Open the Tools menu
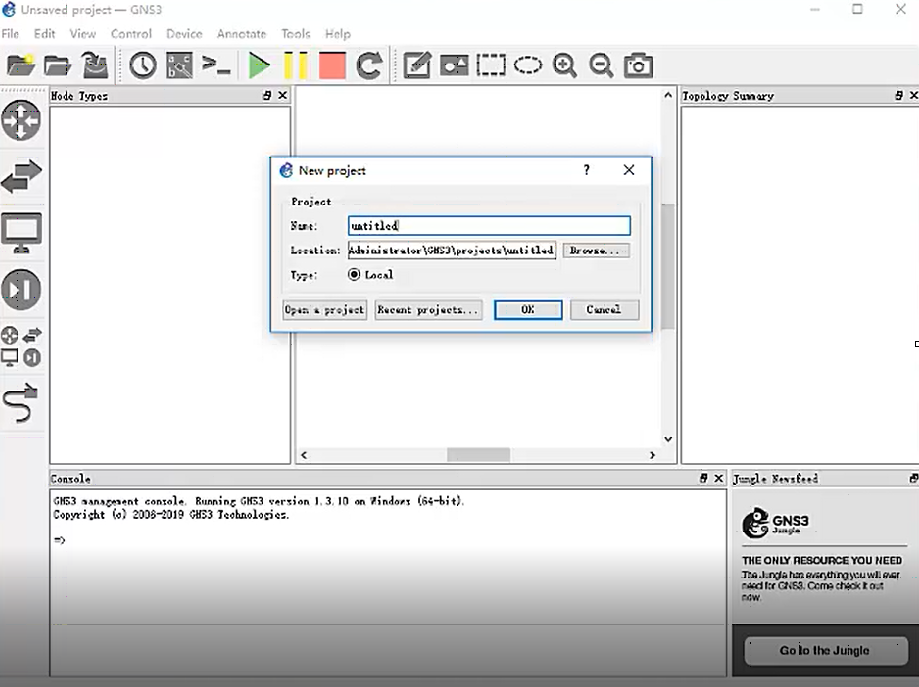 [295, 34]
